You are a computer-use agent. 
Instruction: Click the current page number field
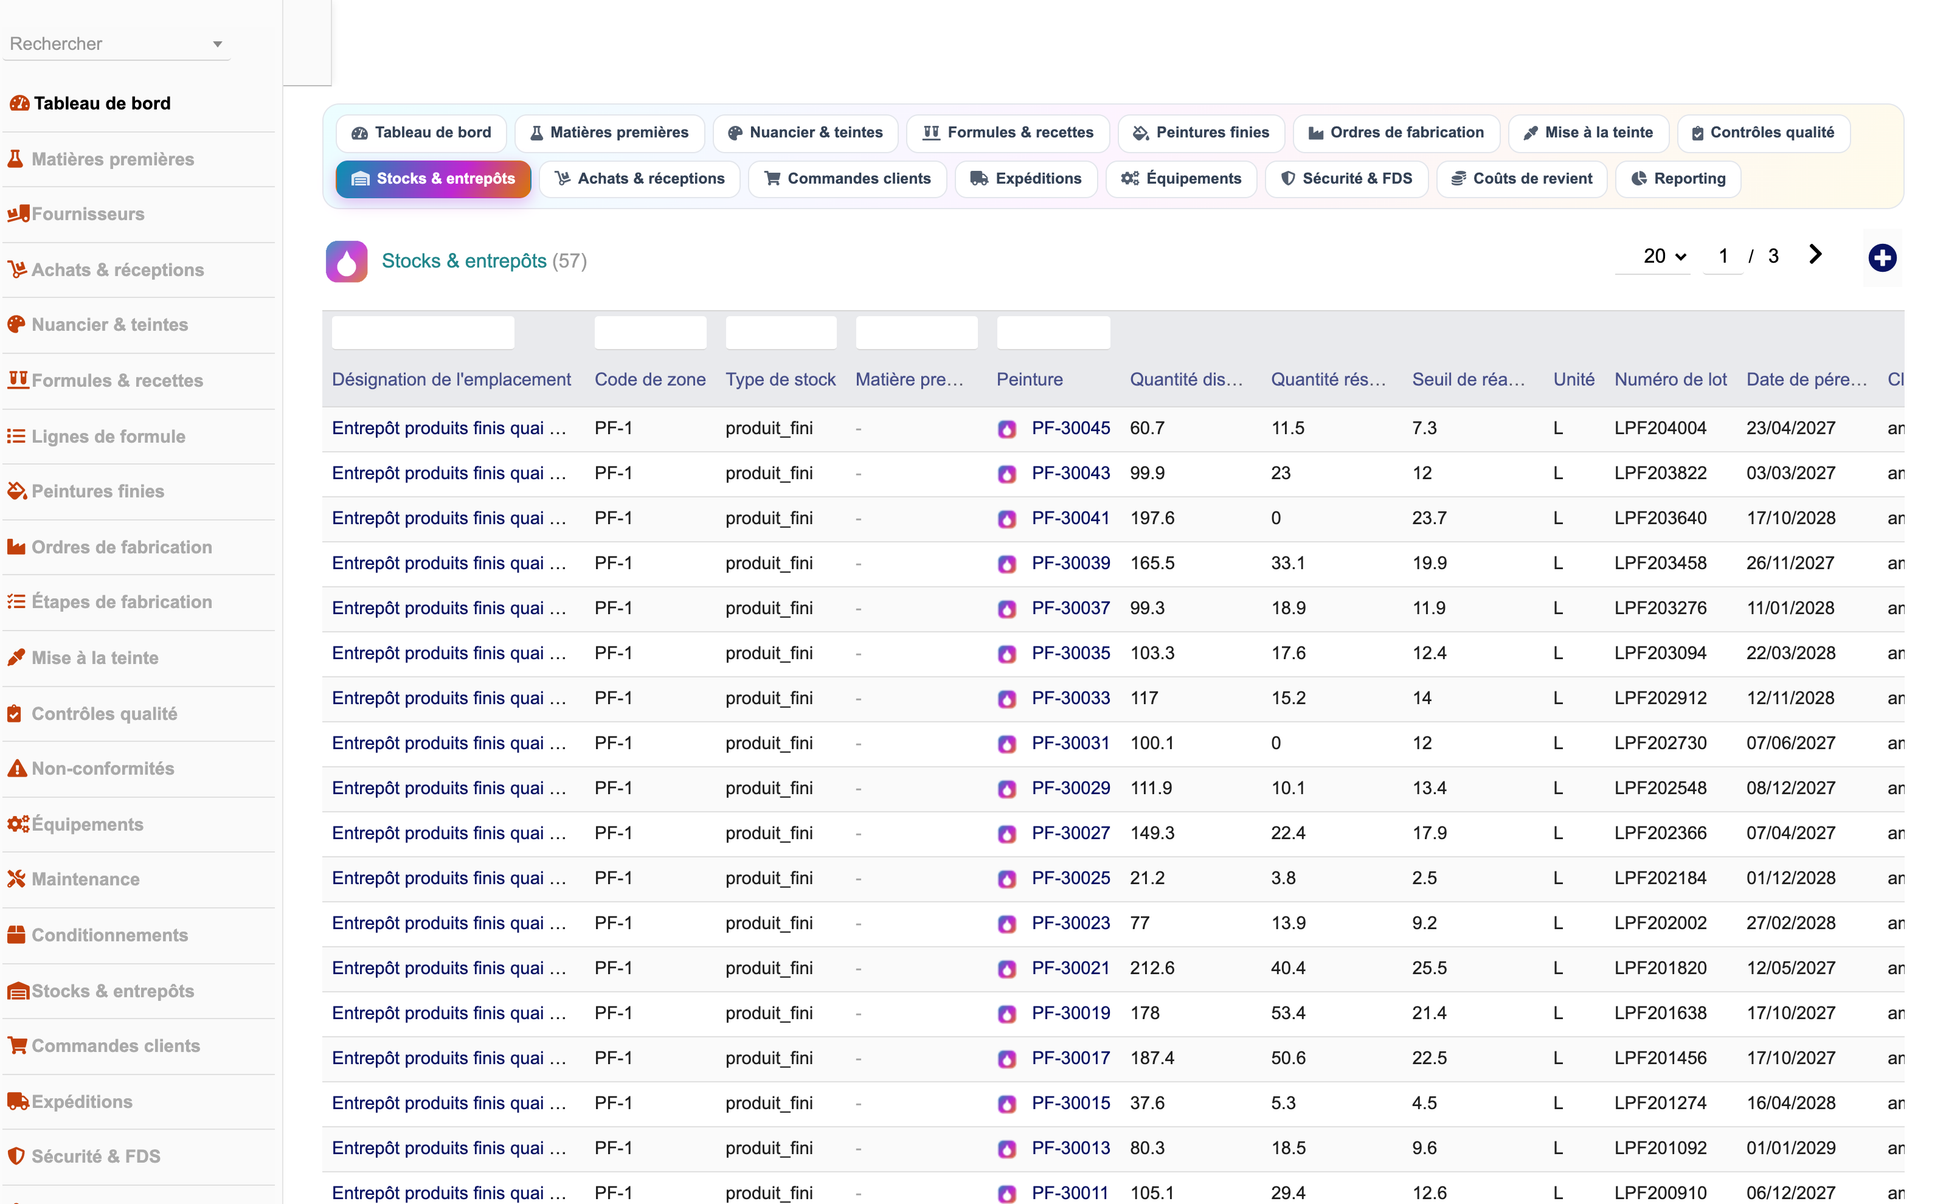[x=1723, y=256]
